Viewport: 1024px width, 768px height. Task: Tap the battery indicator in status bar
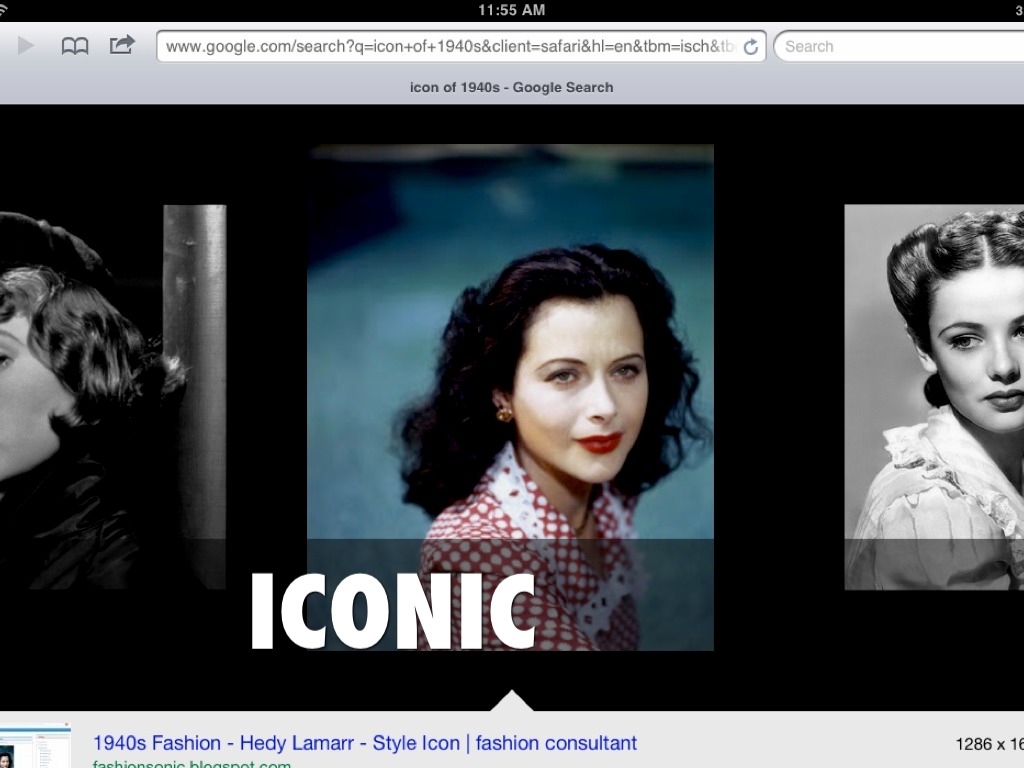coord(1018,10)
